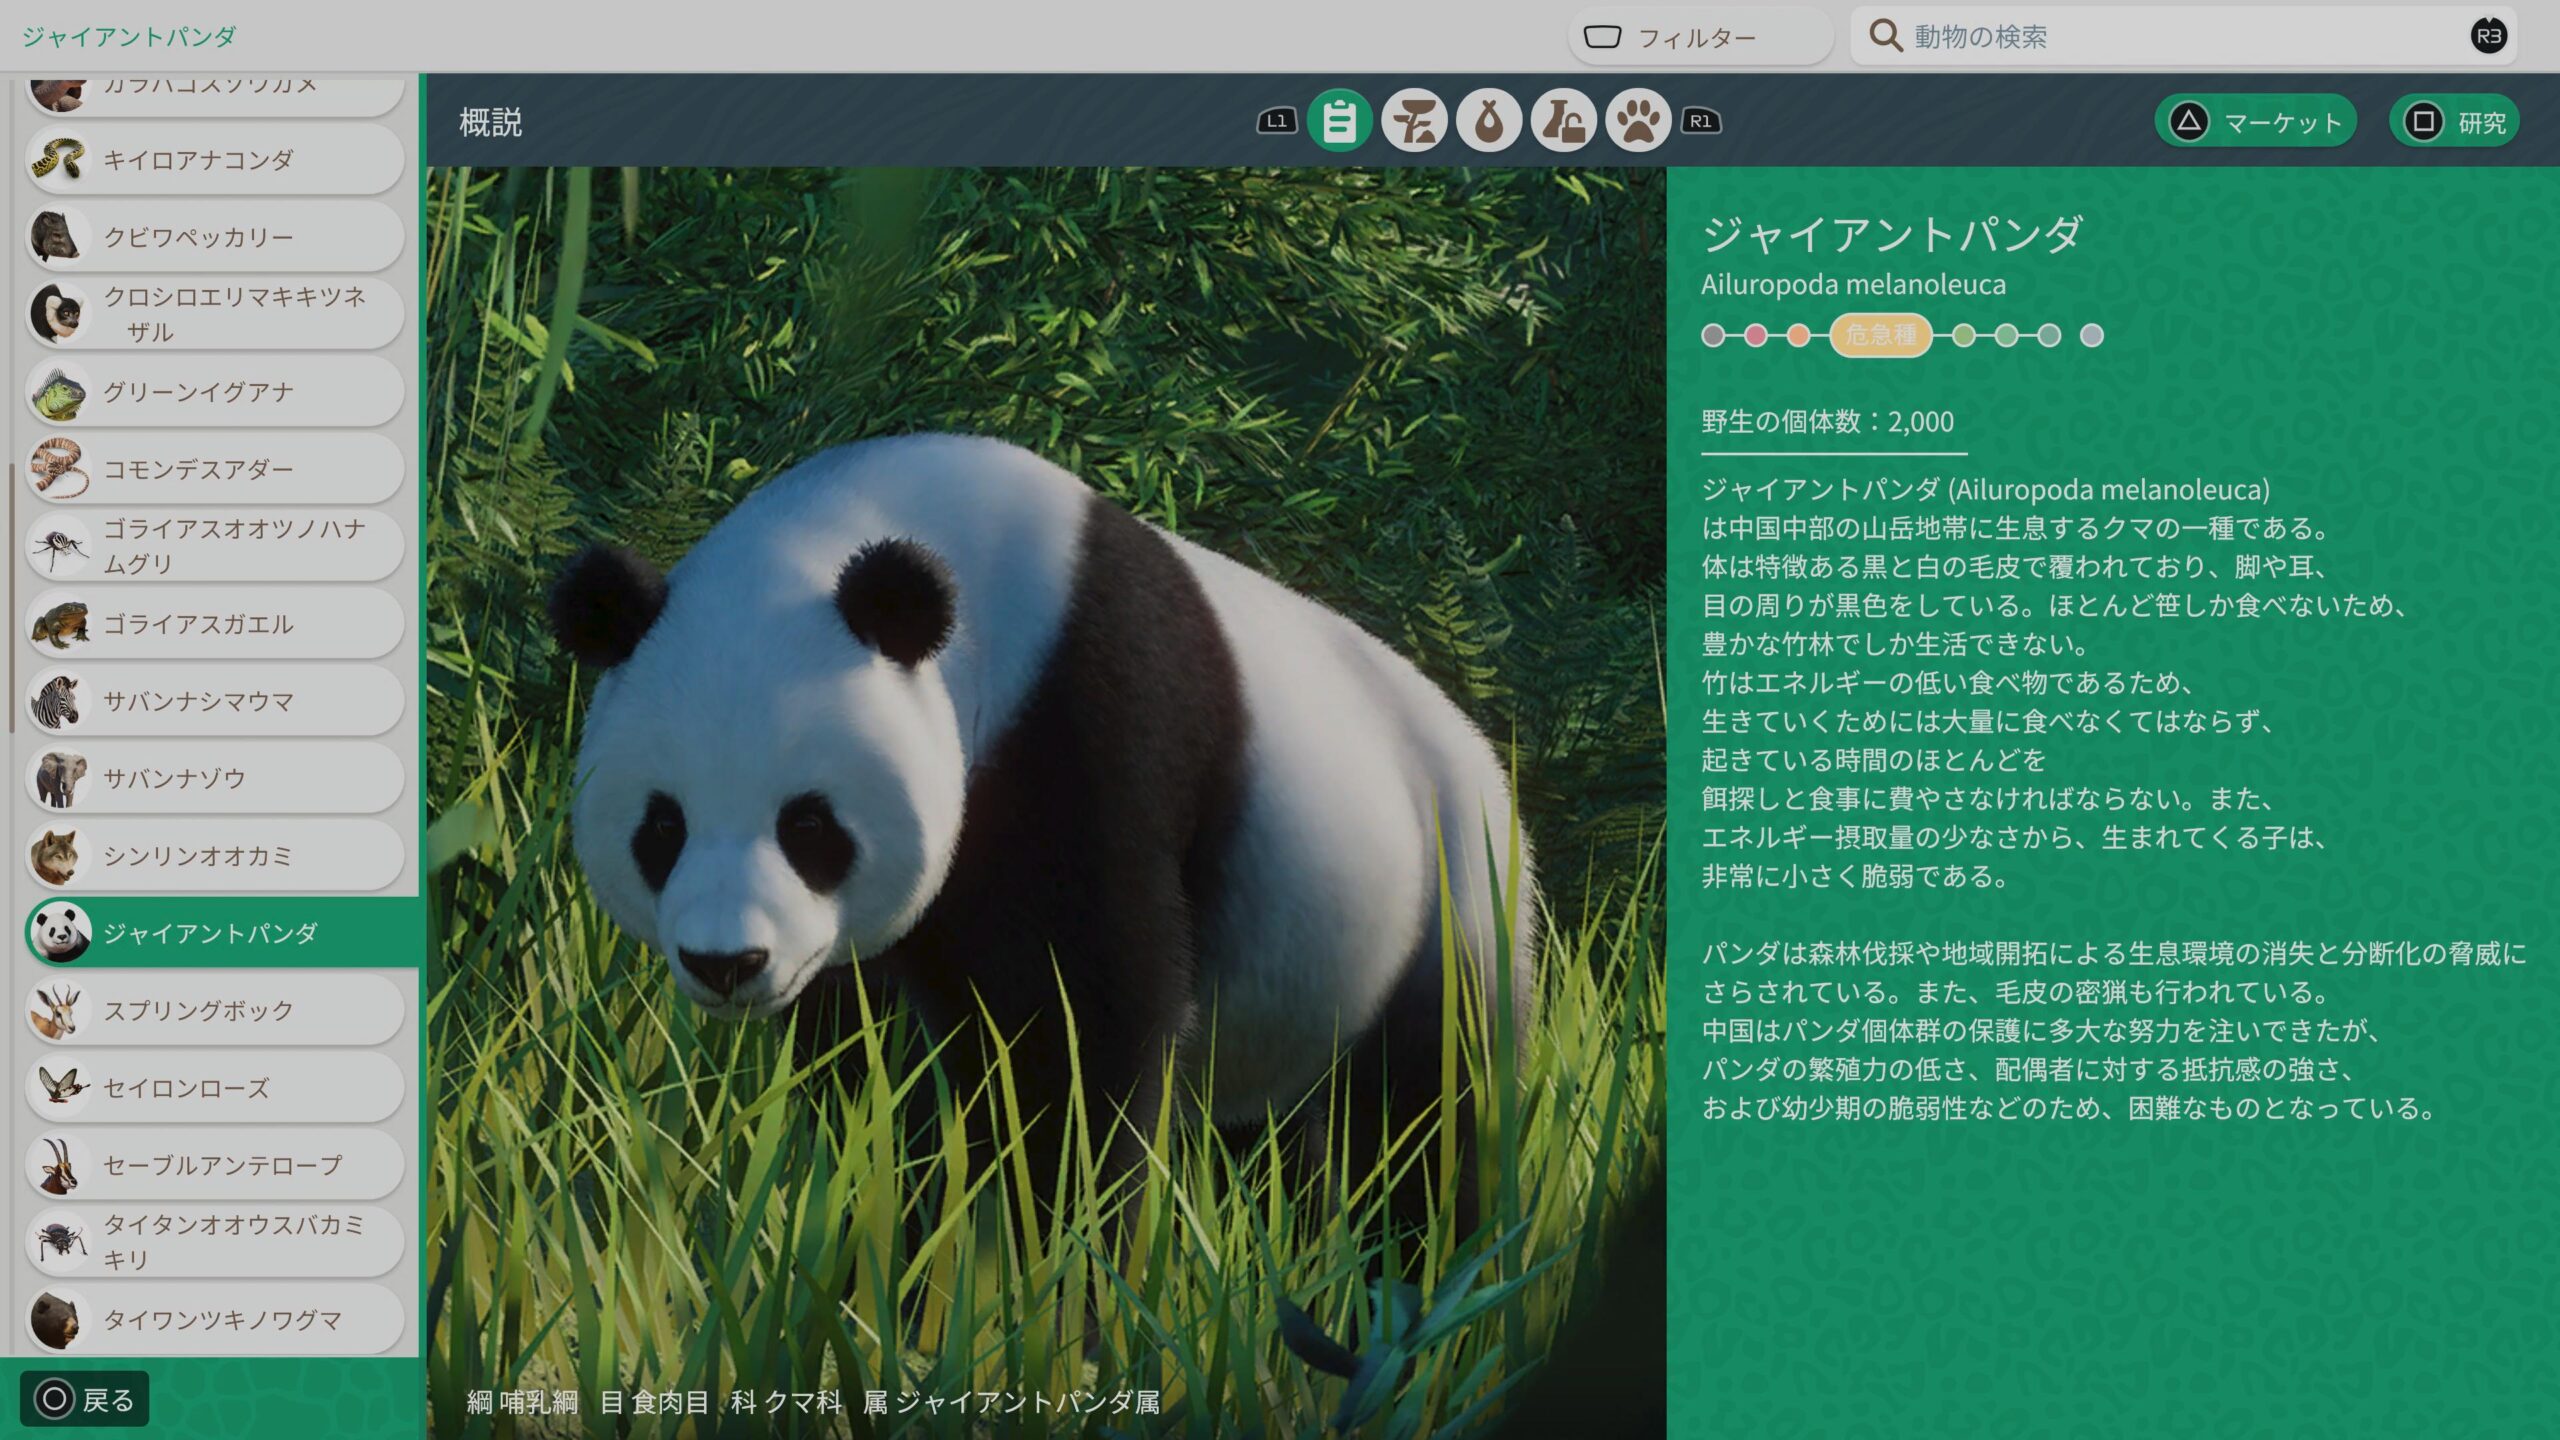Screen dimensions: 2560x1440
Task: Select the サバンナゾウ elephant thumbnail
Action: click(57, 778)
